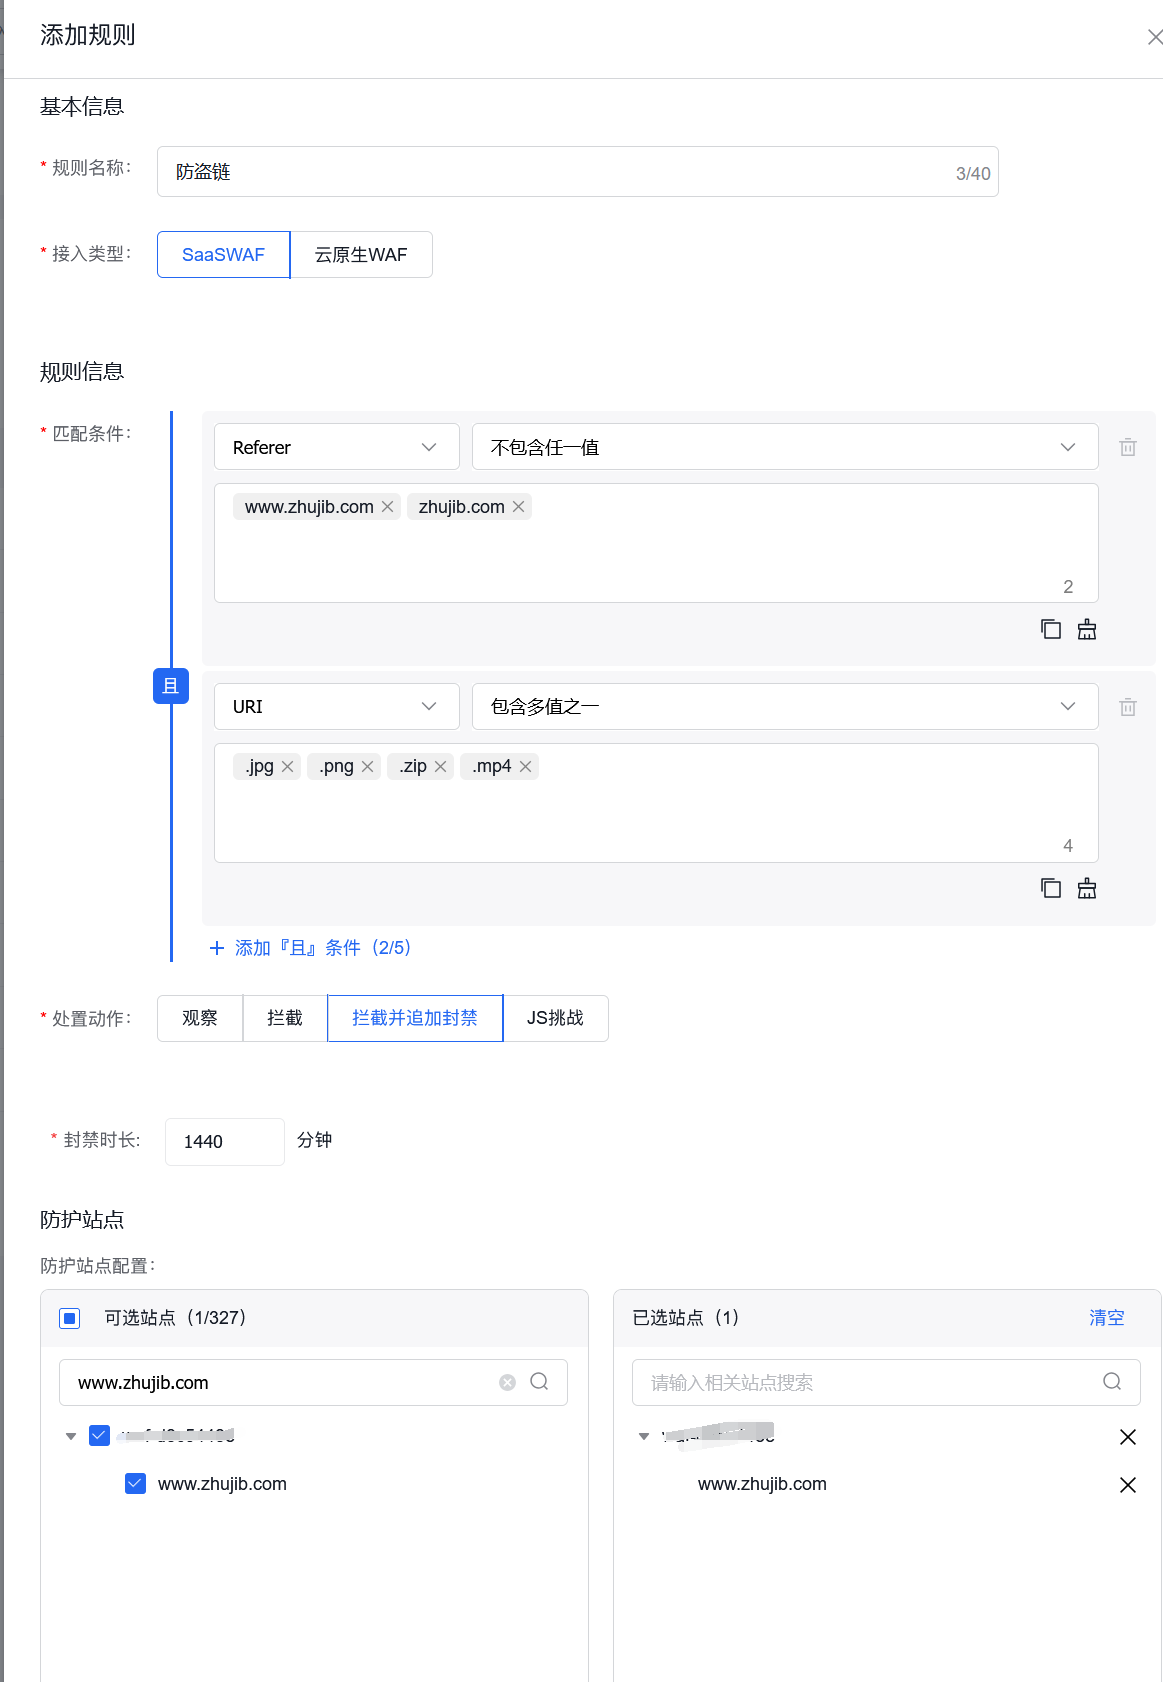Click 清空 to clear selected sites
1163x1682 pixels.
1107,1318
